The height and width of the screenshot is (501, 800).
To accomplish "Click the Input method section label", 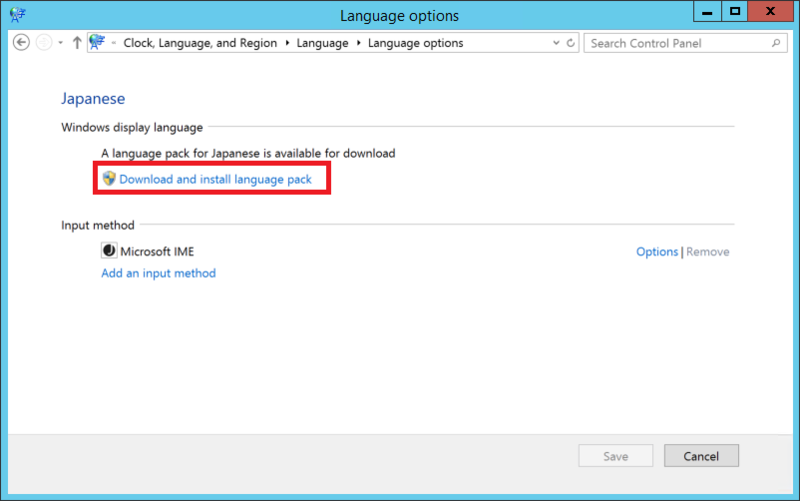I will pos(98,225).
